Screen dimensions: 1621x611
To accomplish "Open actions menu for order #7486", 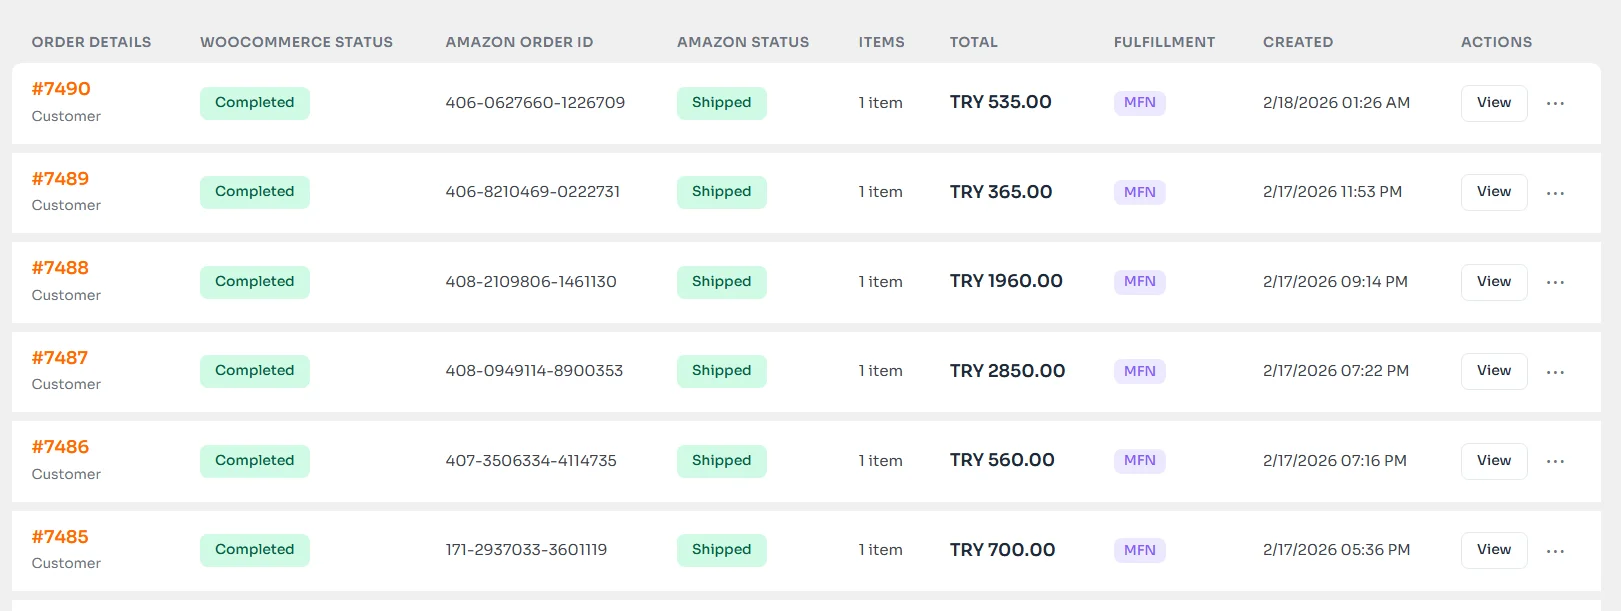I will 1556,461.
